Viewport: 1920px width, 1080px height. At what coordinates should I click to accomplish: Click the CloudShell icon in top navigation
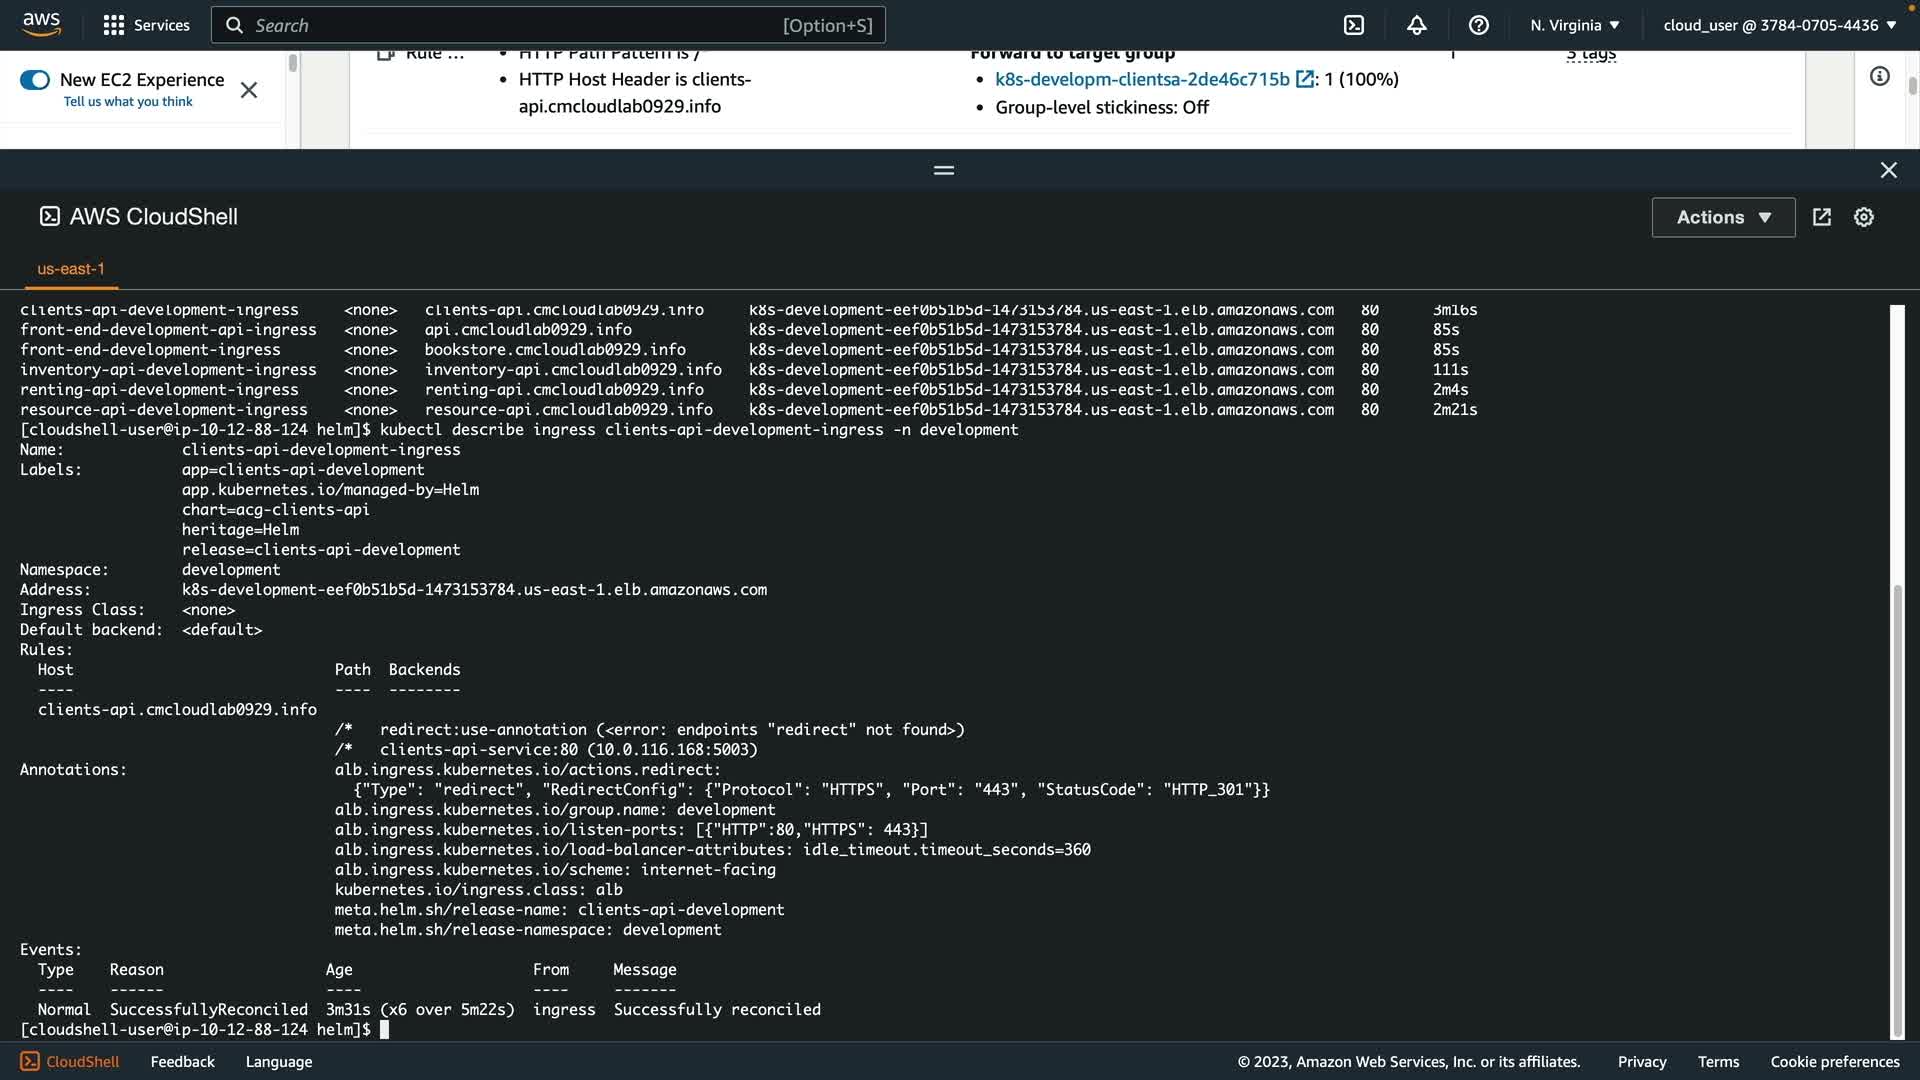coord(1353,25)
